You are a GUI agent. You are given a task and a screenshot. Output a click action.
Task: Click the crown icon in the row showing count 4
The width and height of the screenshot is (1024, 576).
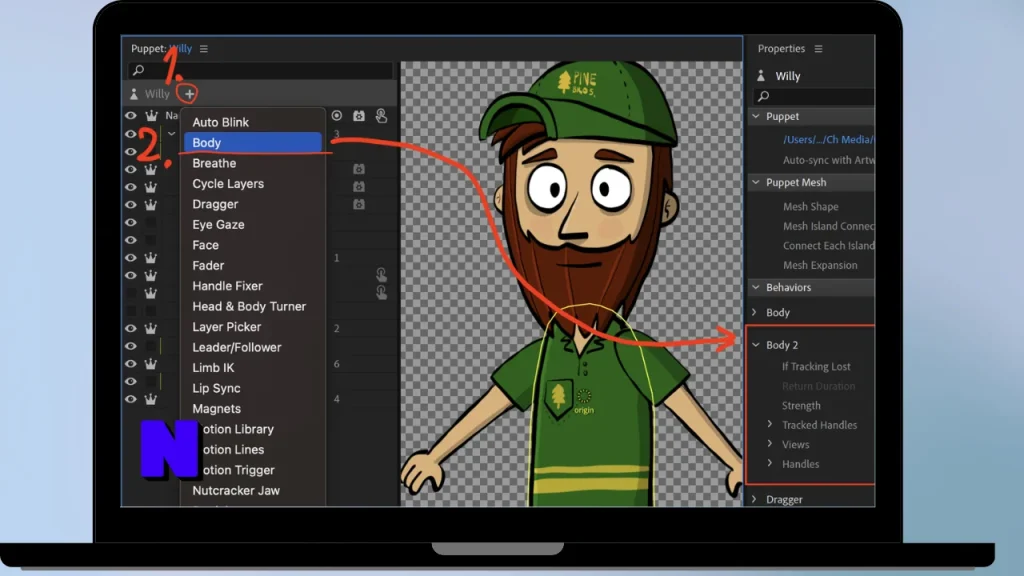(151, 399)
